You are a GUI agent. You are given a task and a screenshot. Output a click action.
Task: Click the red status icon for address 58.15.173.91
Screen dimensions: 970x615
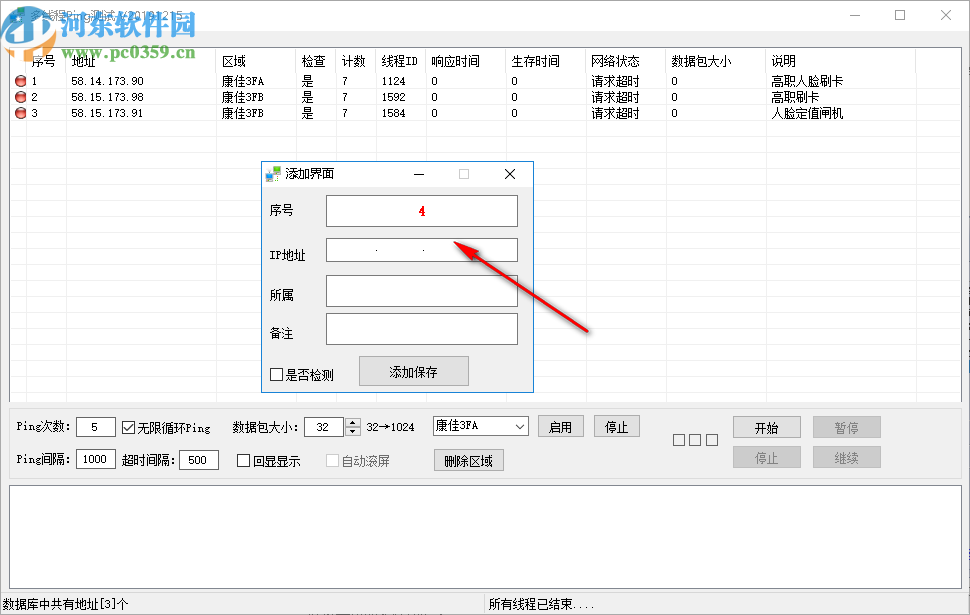pos(22,112)
